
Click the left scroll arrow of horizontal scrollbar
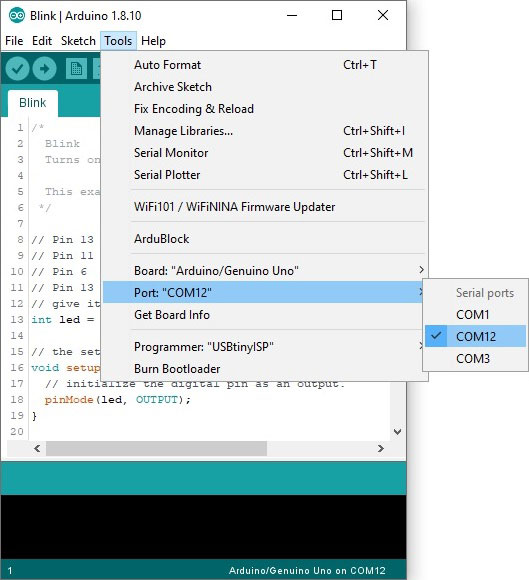coord(37,449)
